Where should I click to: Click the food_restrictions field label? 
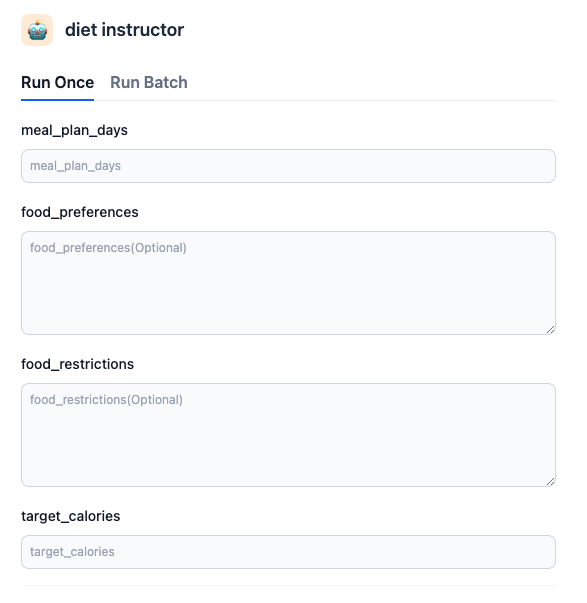[77, 364]
